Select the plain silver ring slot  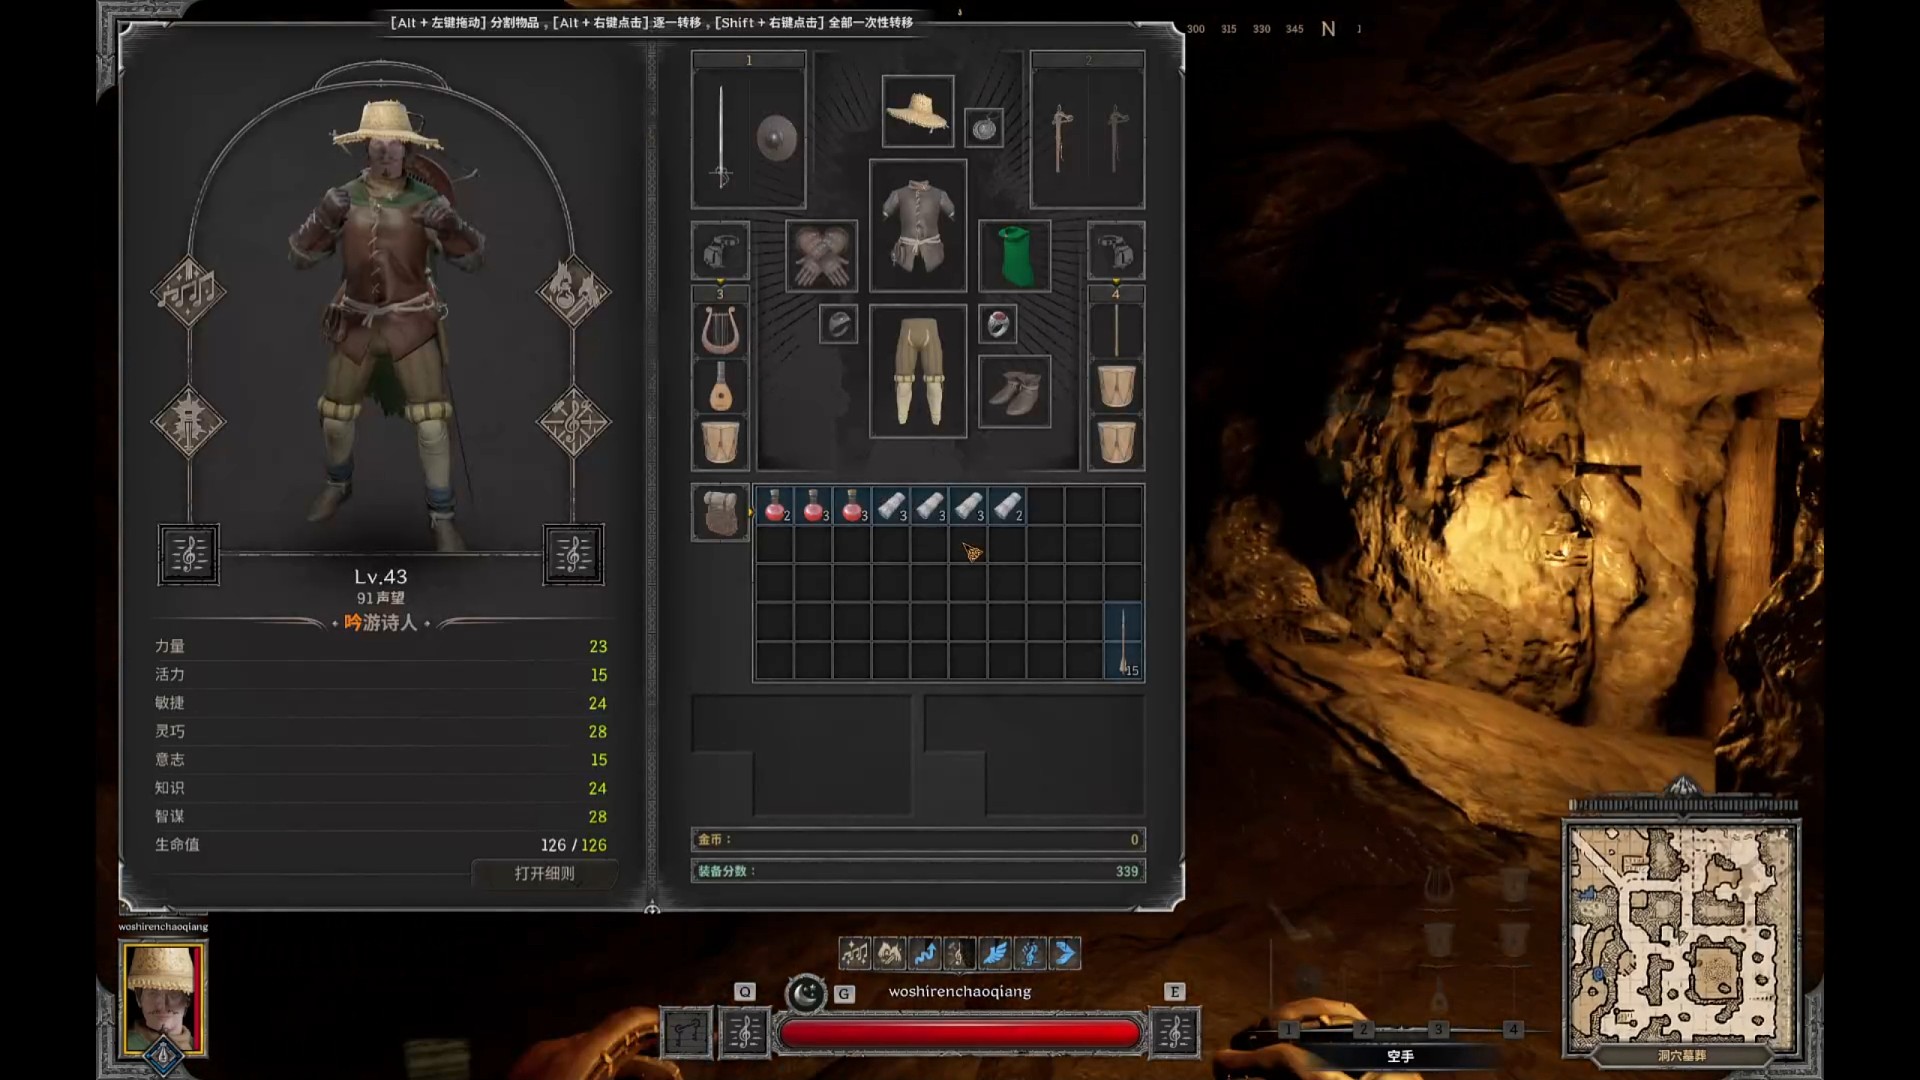point(838,324)
